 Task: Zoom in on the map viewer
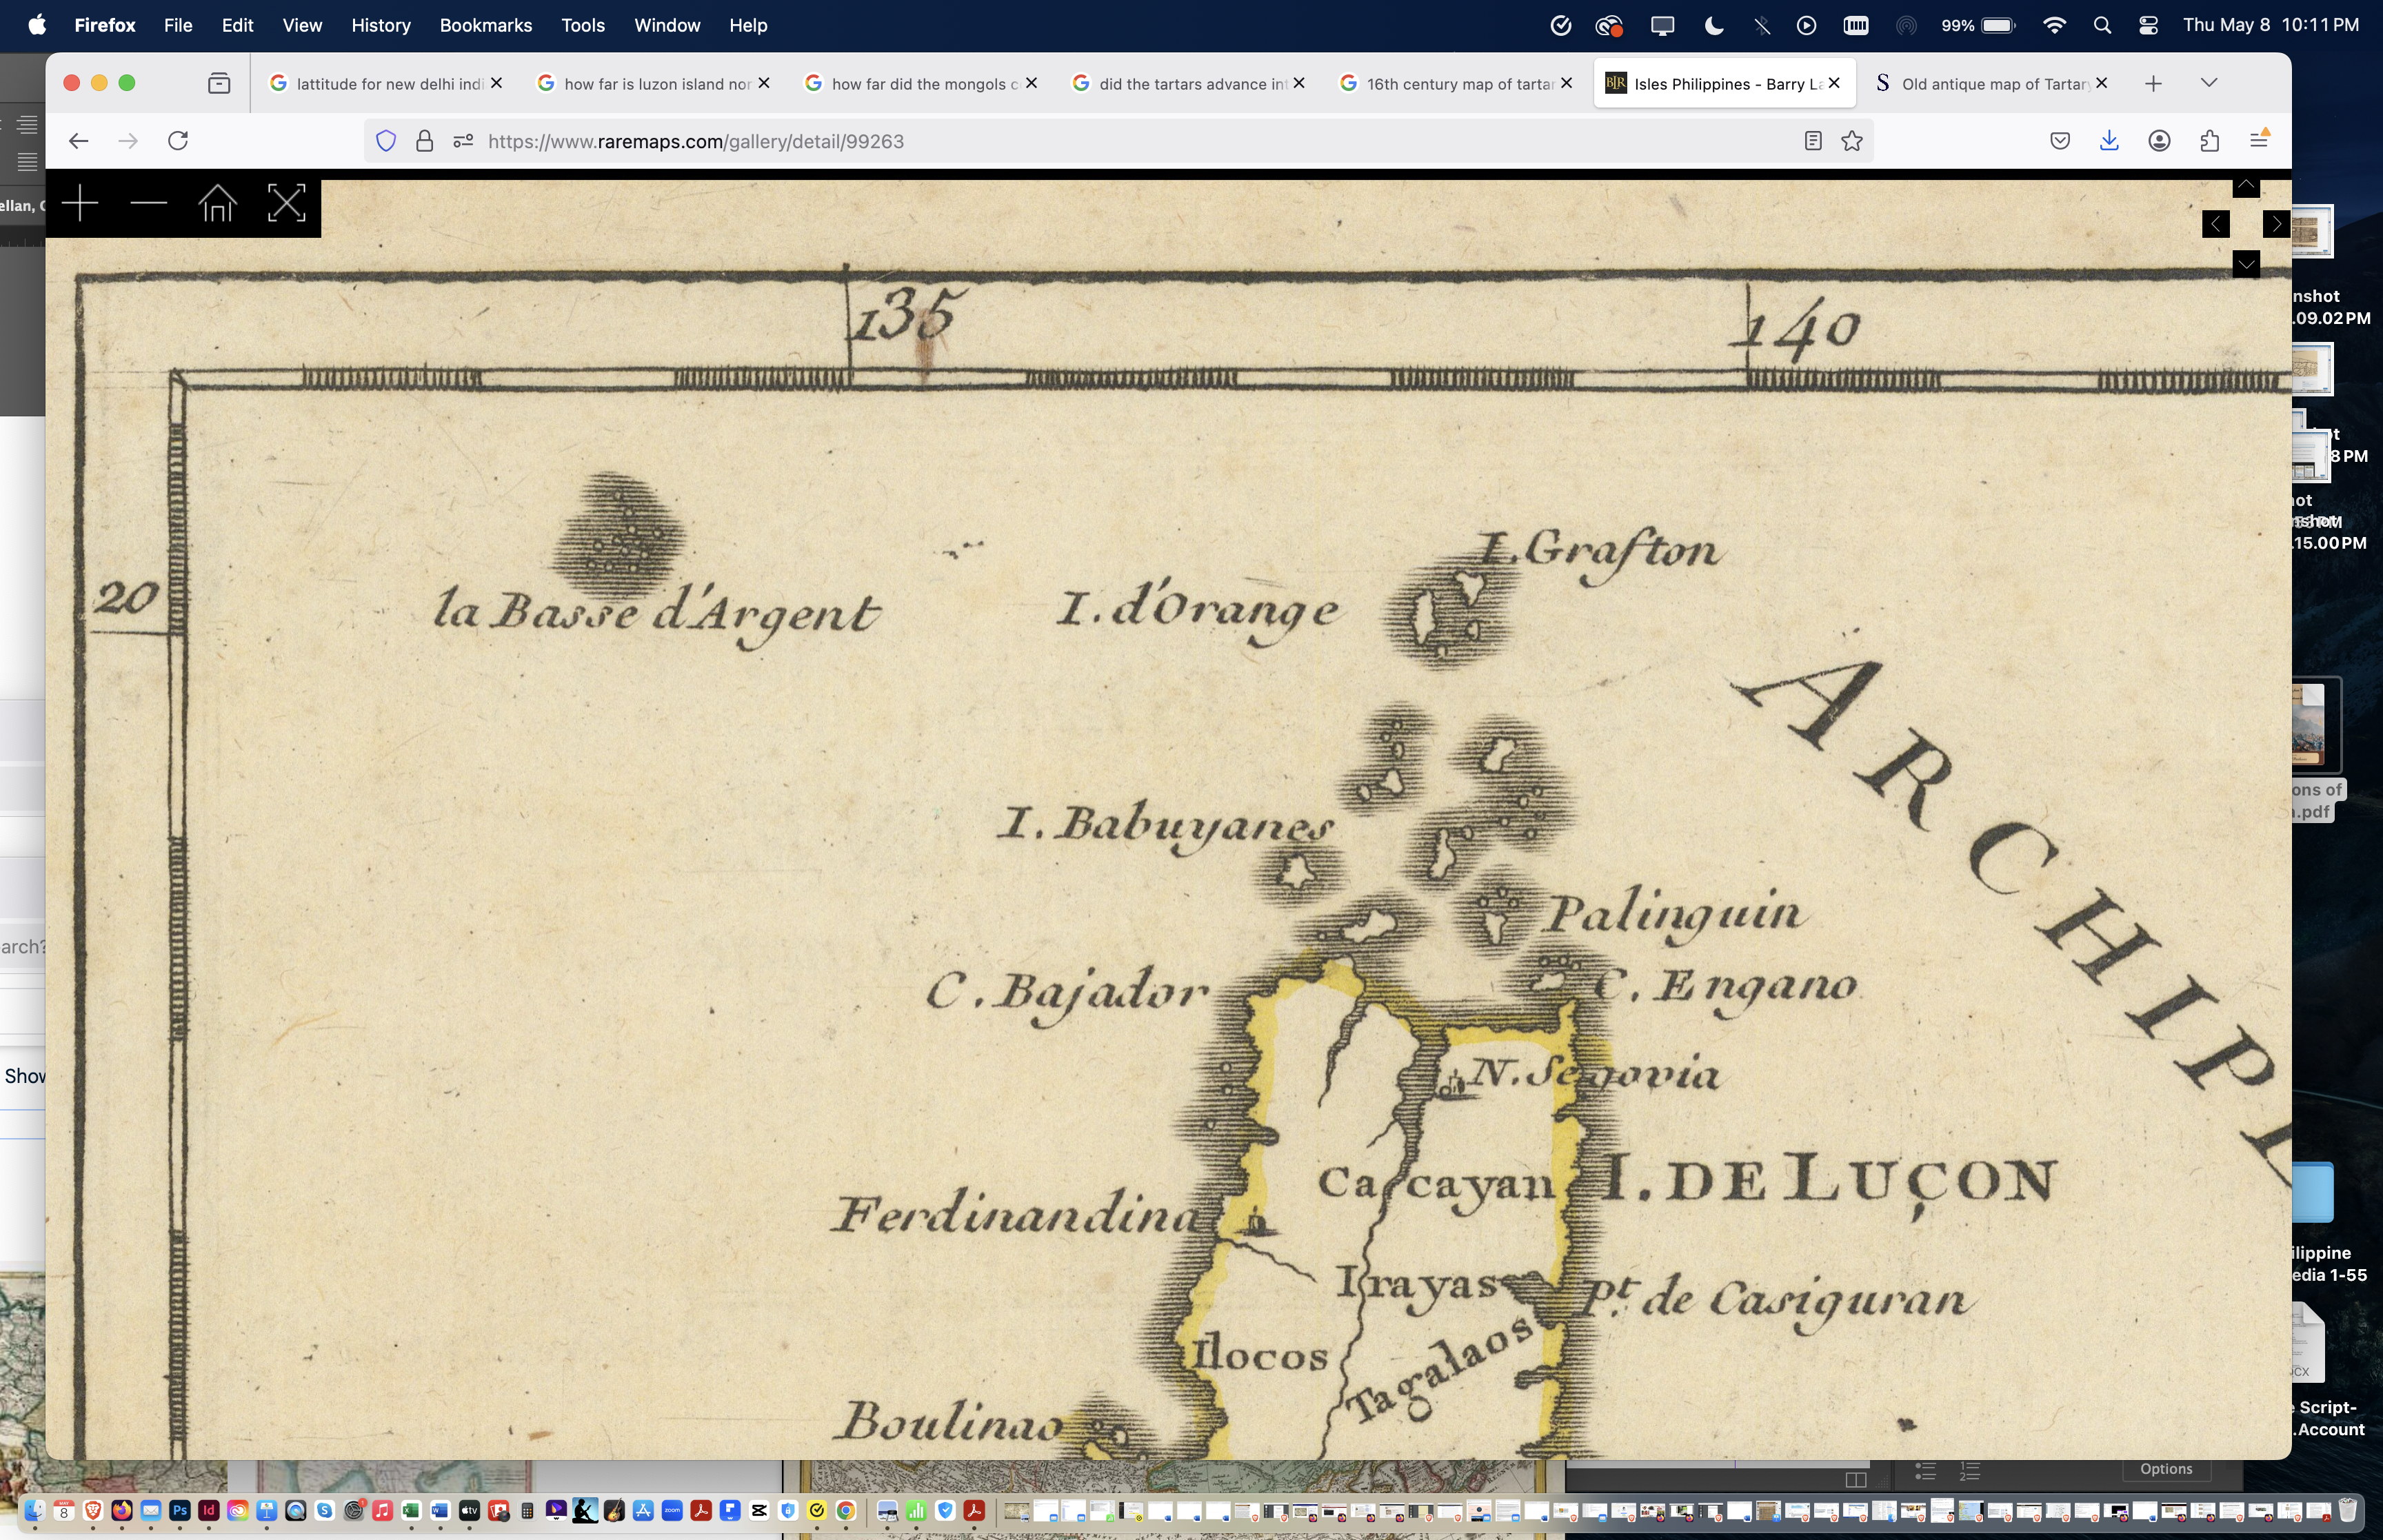[x=80, y=204]
